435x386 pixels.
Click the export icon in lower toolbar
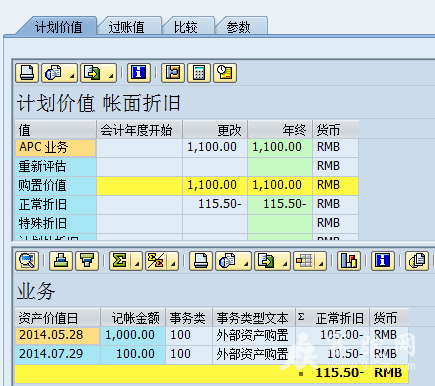266,261
